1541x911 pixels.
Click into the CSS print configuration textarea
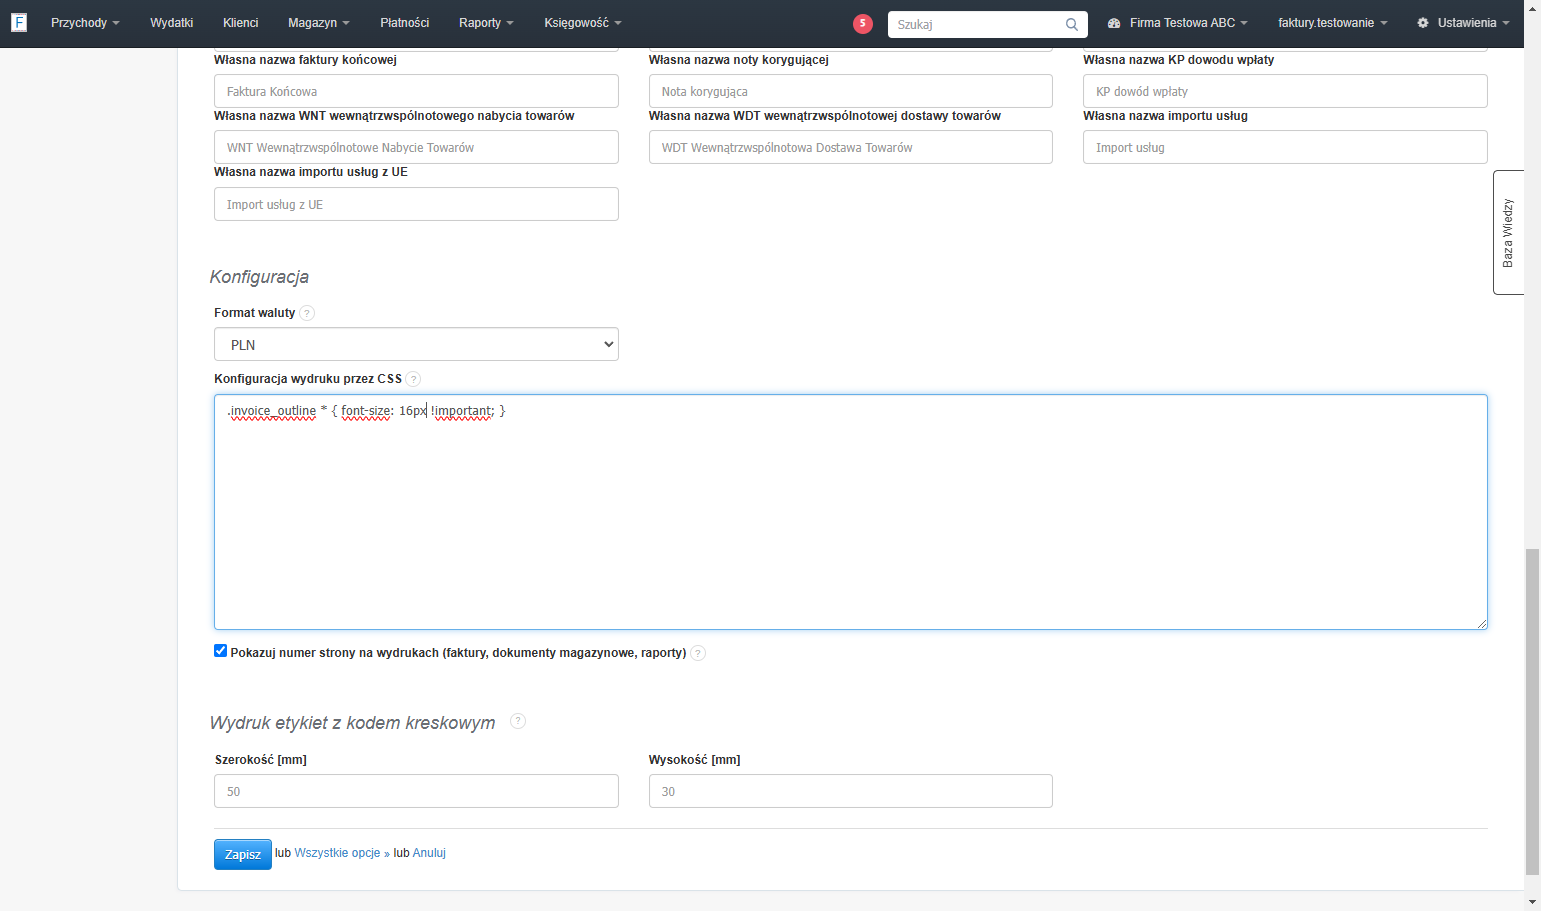coord(851,512)
